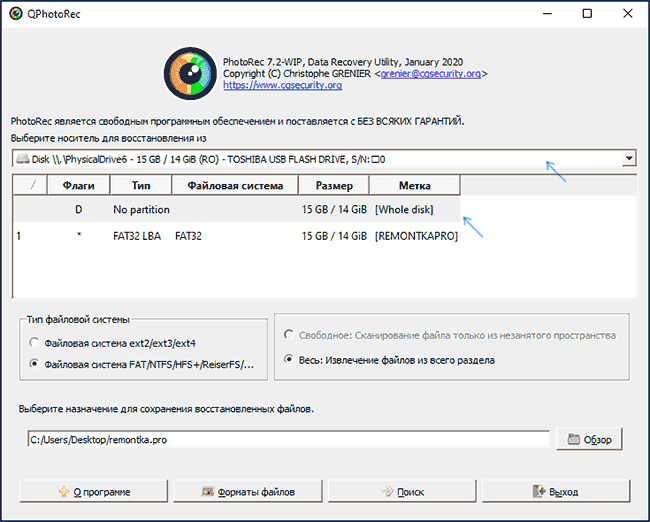
Task: Sort by the Метка column header
Action: (x=415, y=185)
